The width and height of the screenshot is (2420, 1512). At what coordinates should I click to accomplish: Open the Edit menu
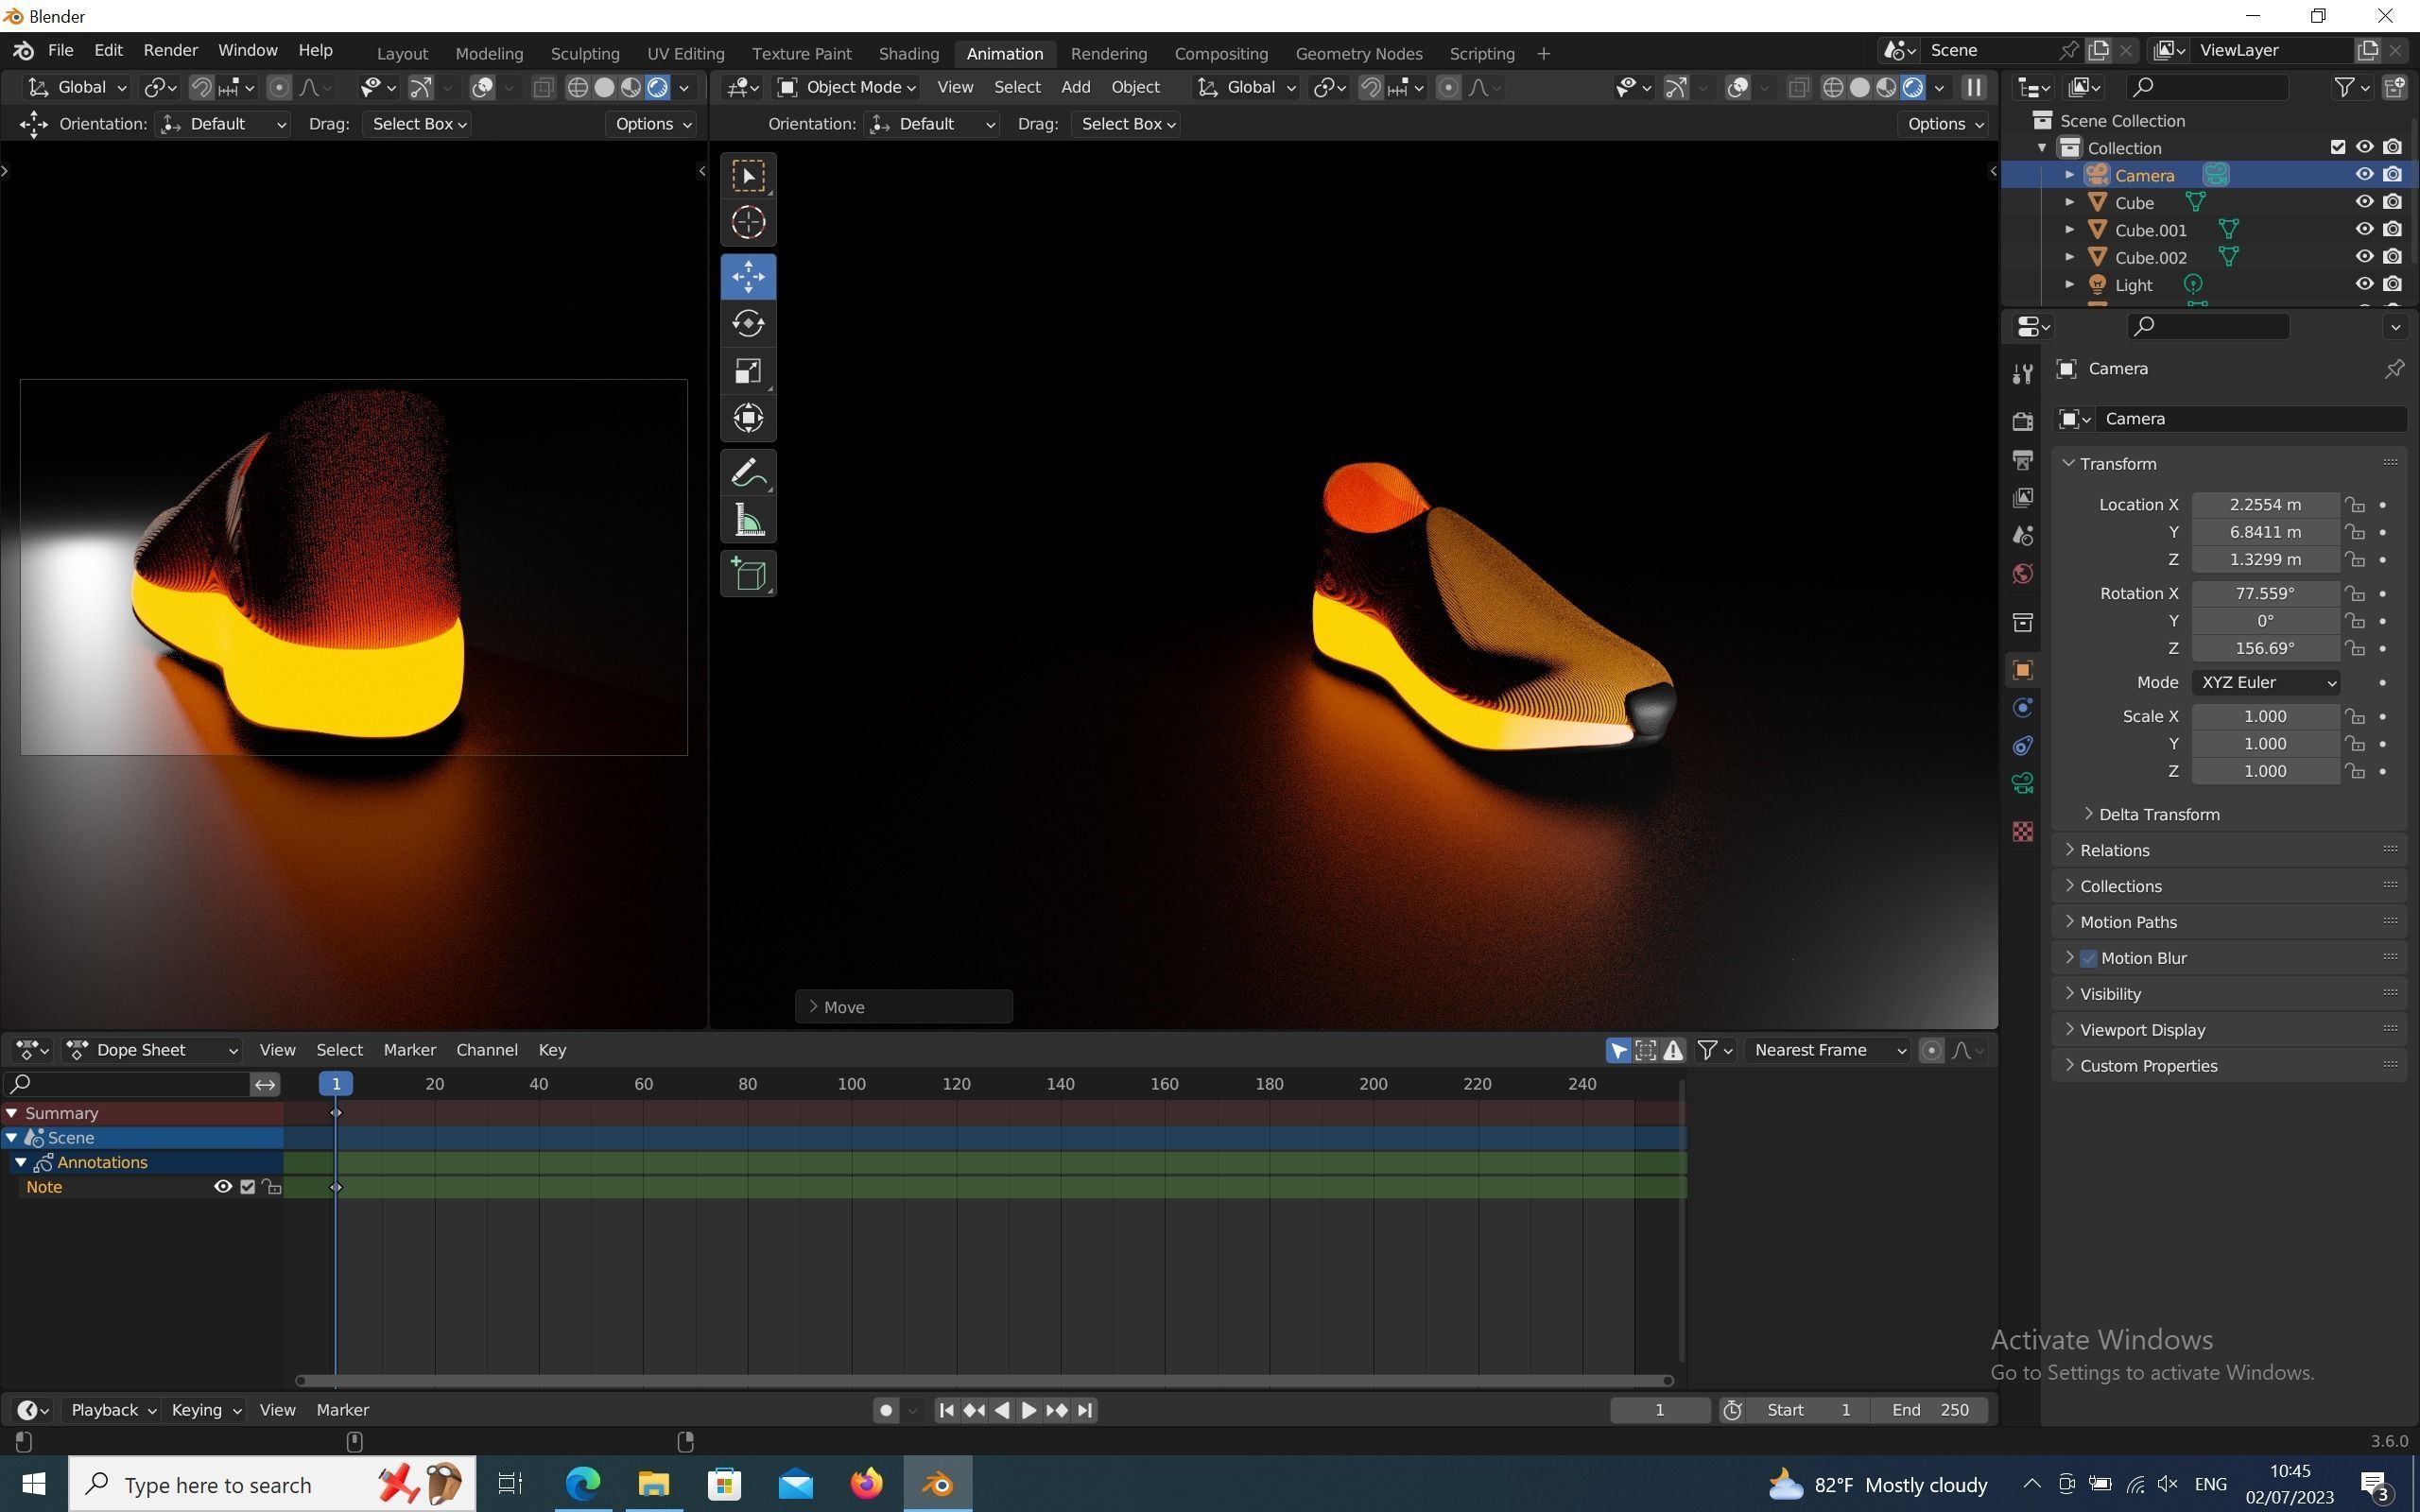[108, 51]
